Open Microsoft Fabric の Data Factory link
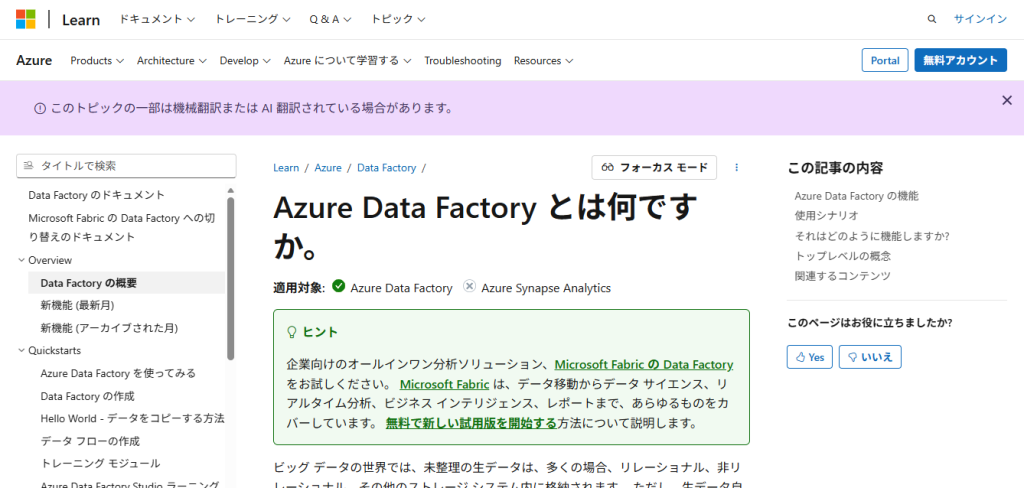1024x488 pixels. (x=644, y=365)
